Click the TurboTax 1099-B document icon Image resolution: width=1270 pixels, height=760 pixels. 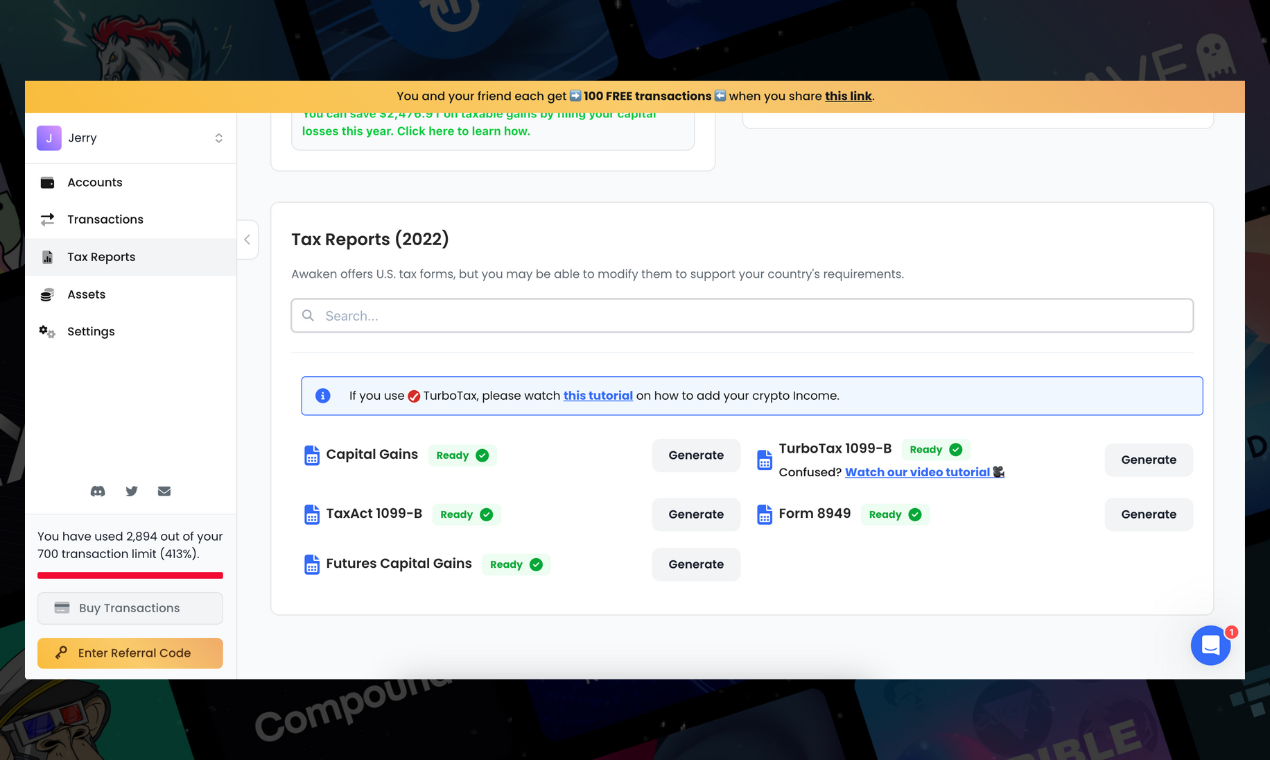pos(764,460)
